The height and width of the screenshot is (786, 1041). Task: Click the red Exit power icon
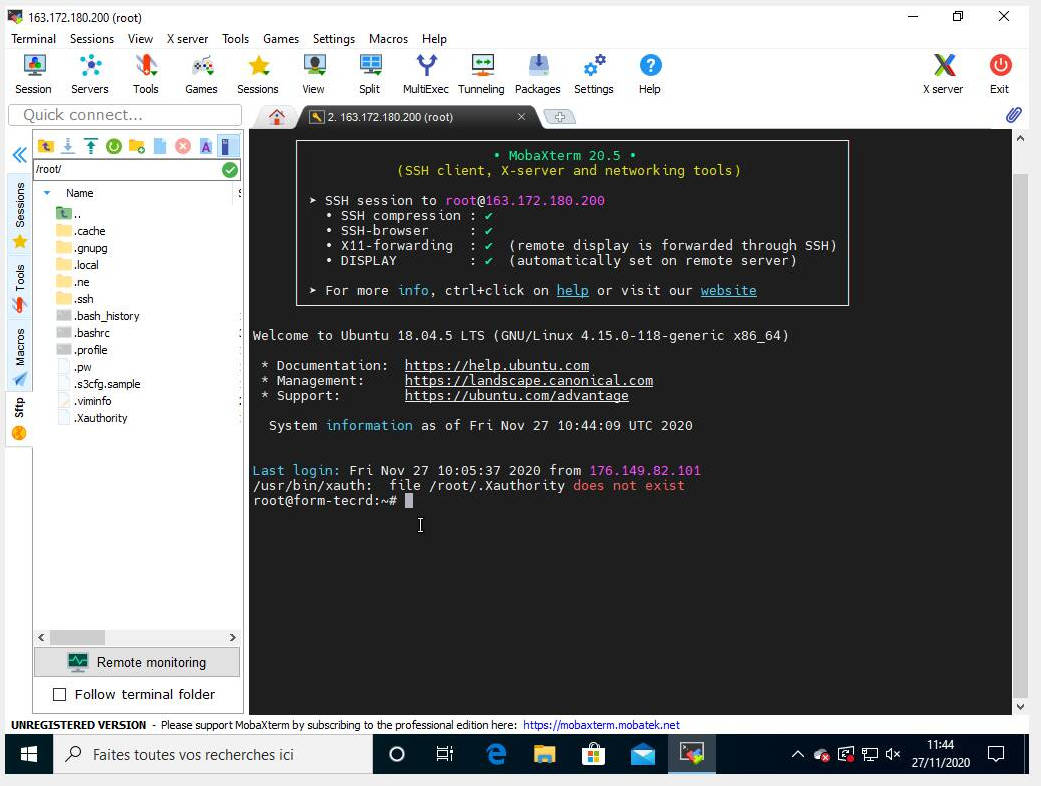point(1000,74)
